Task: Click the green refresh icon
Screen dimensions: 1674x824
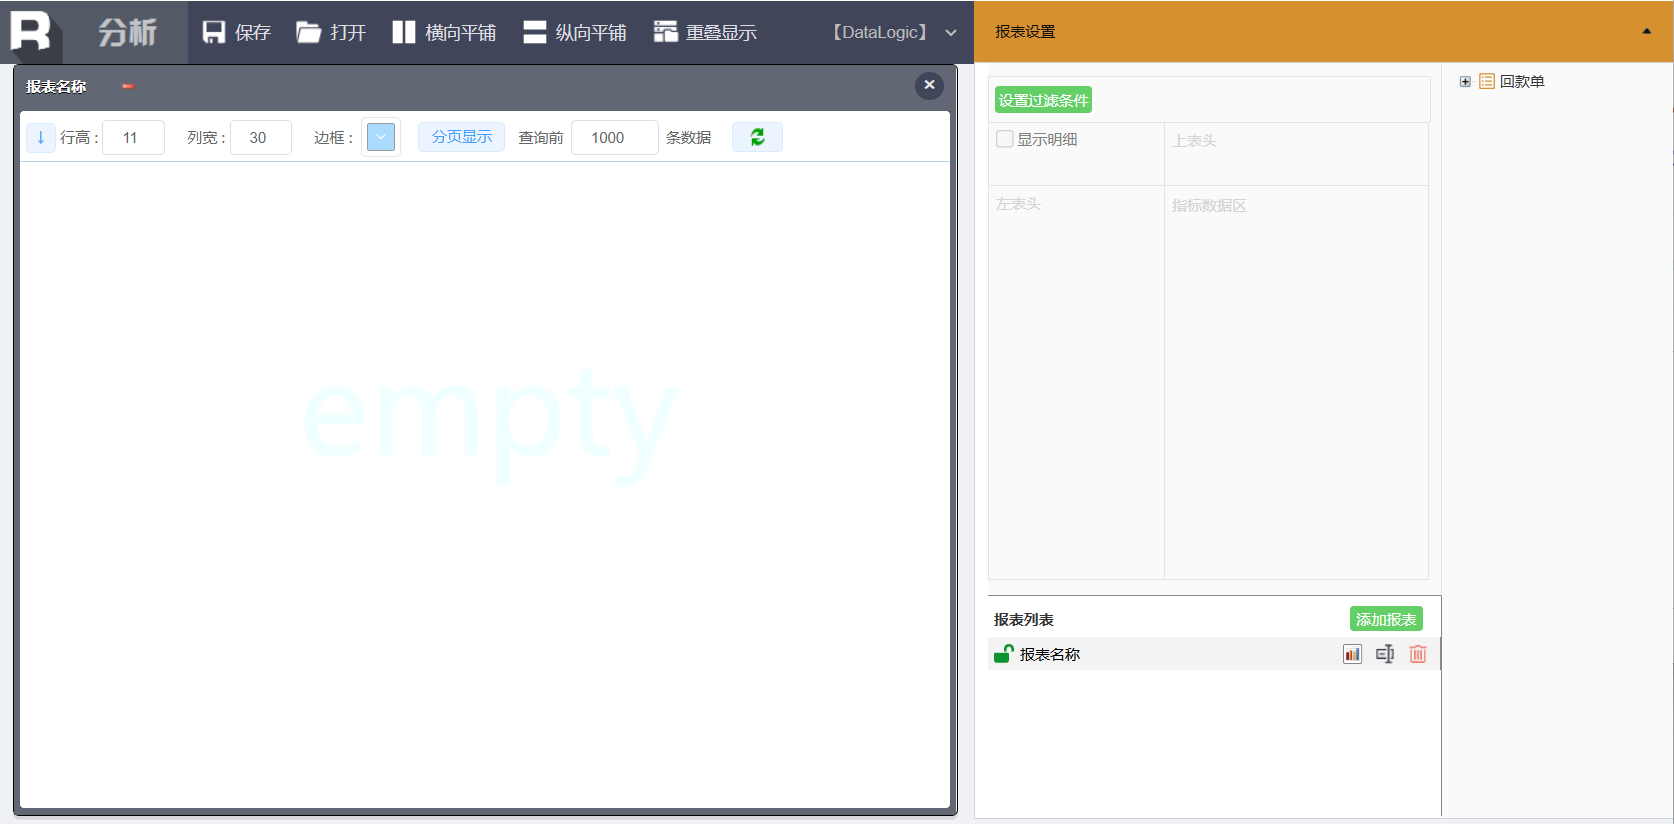Action: tap(757, 137)
